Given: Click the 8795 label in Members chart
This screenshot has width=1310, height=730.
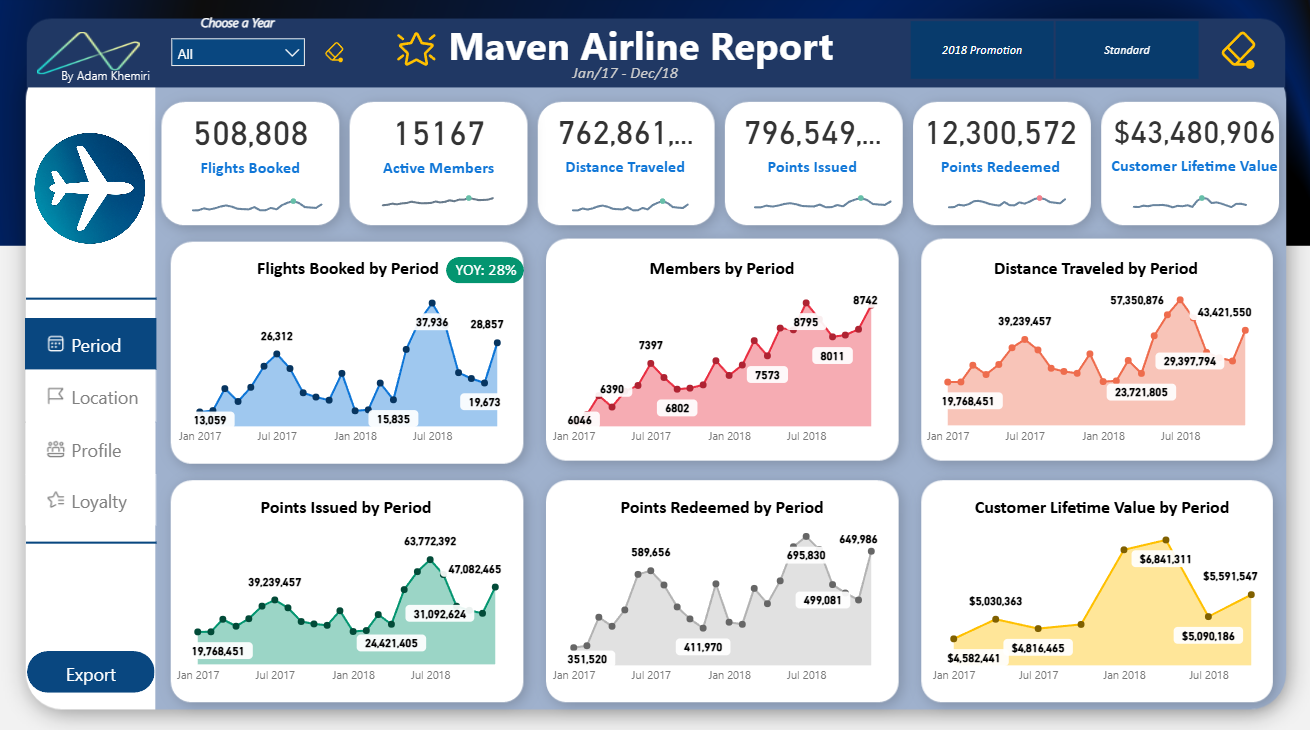Looking at the screenshot, I should [806, 322].
